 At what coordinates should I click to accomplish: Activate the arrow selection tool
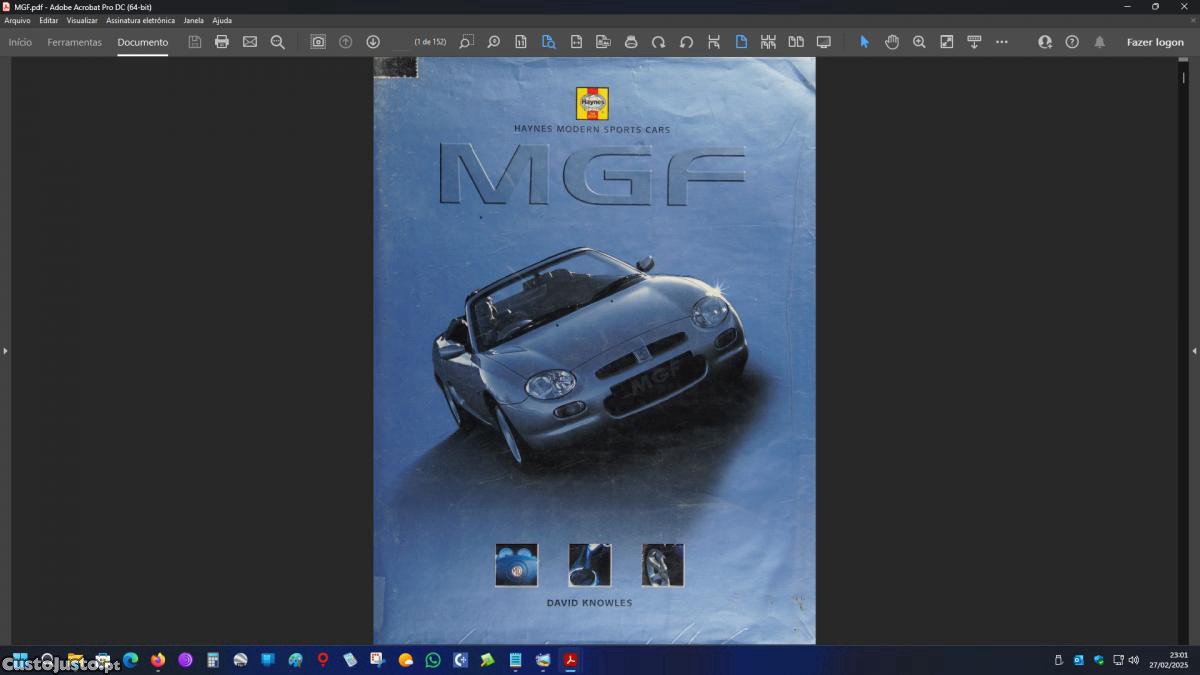click(x=865, y=42)
